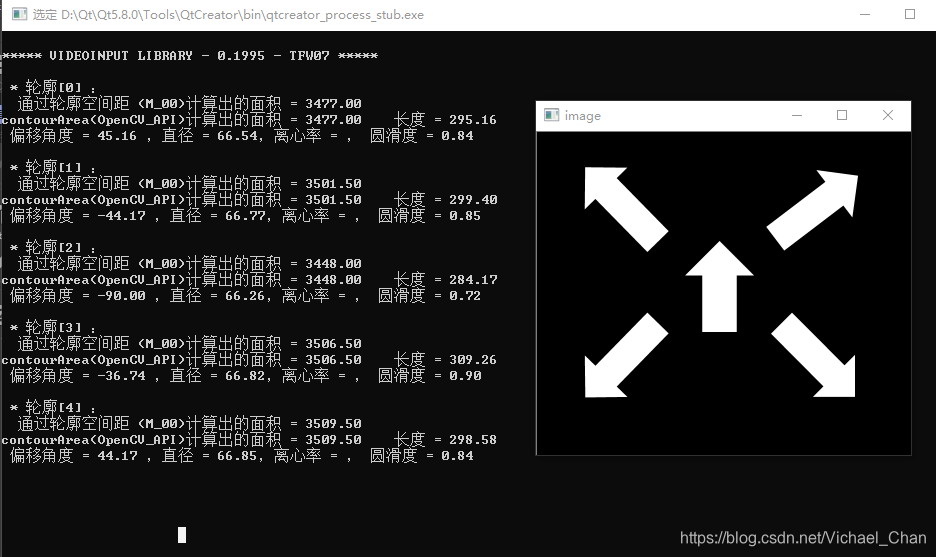Click the length value 284.17
The height and width of the screenshot is (557, 936).
pyautogui.click(x=473, y=279)
